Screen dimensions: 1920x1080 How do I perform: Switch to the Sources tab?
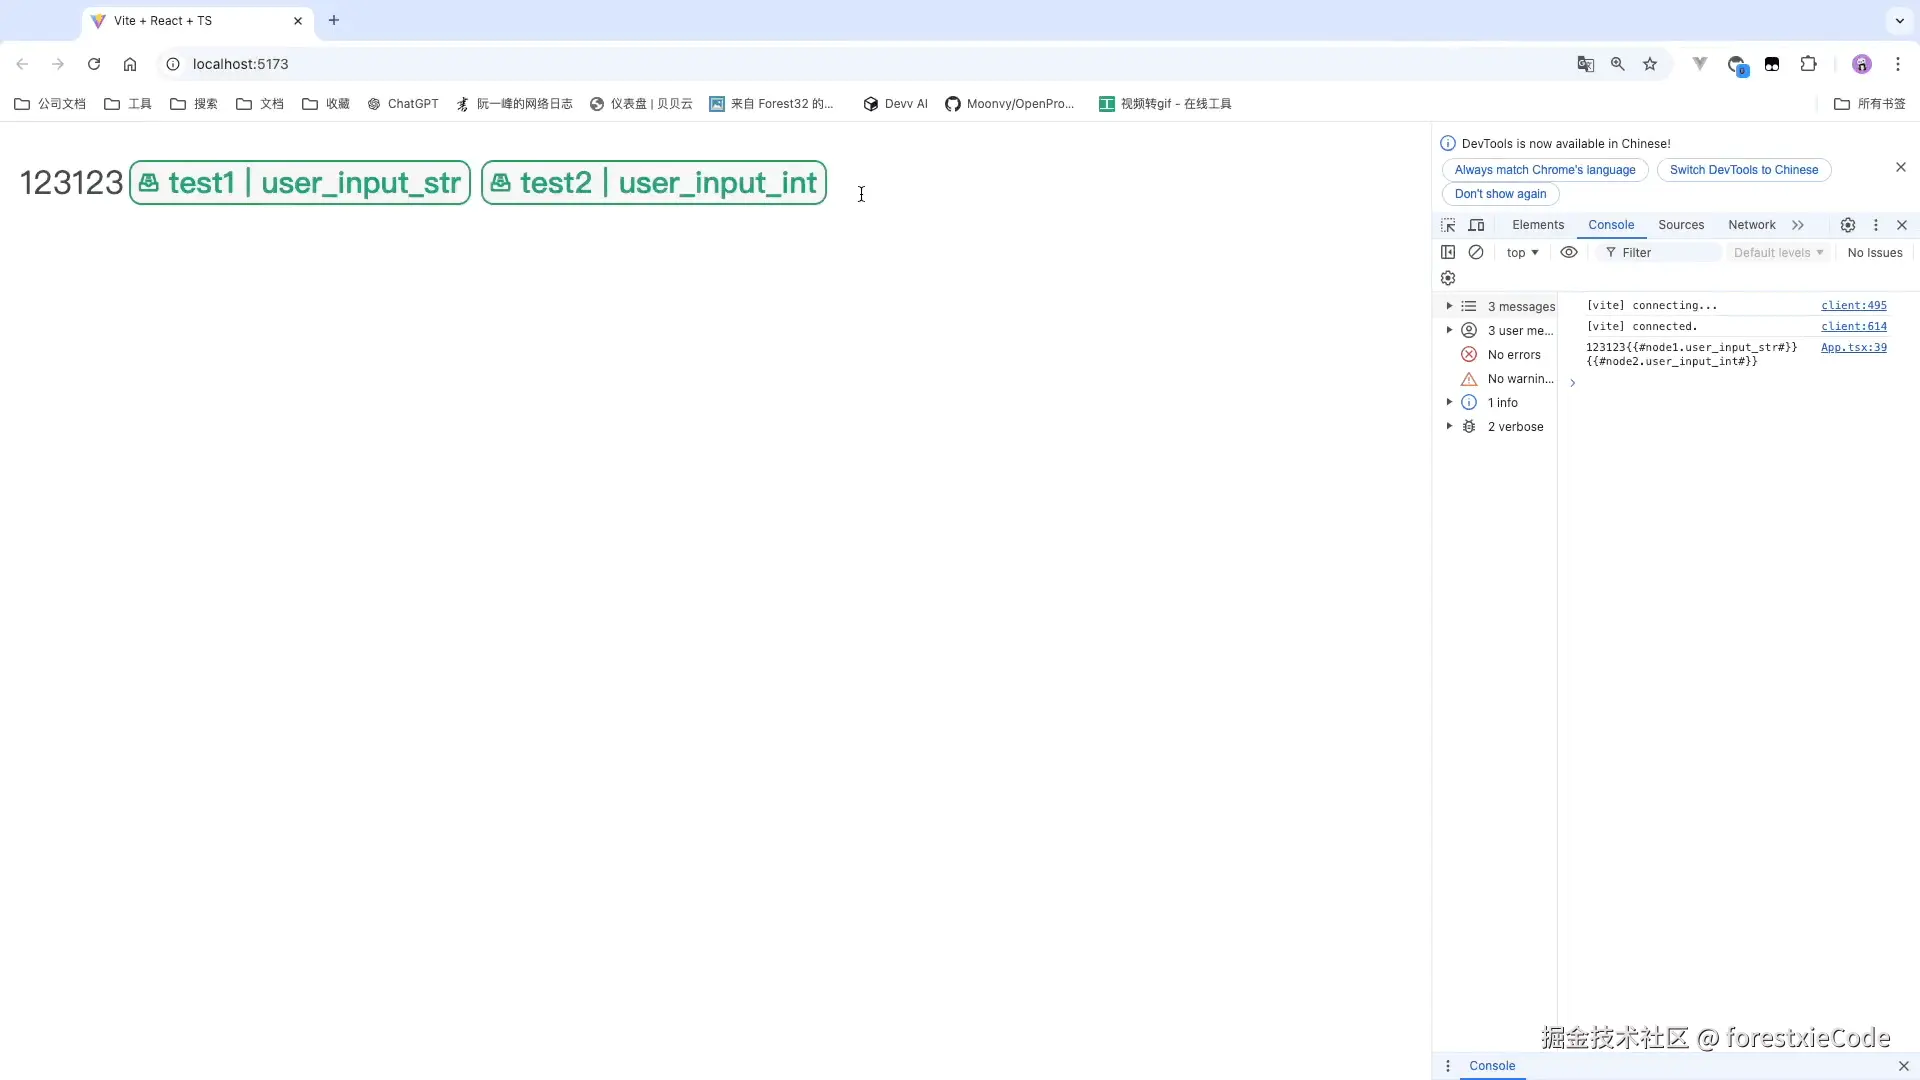(1681, 225)
